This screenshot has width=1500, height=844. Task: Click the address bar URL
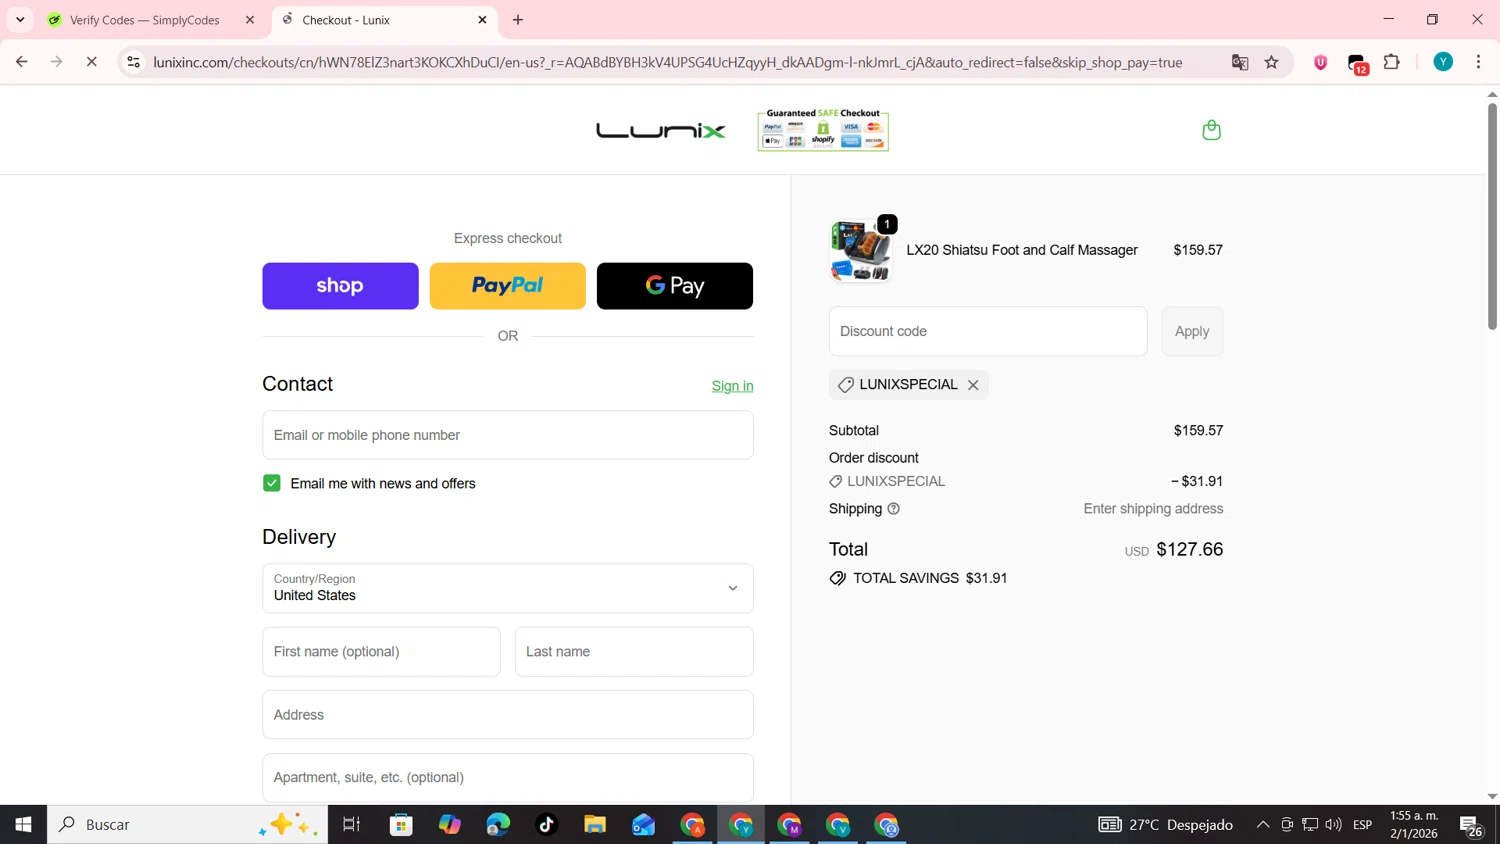(x=668, y=62)
